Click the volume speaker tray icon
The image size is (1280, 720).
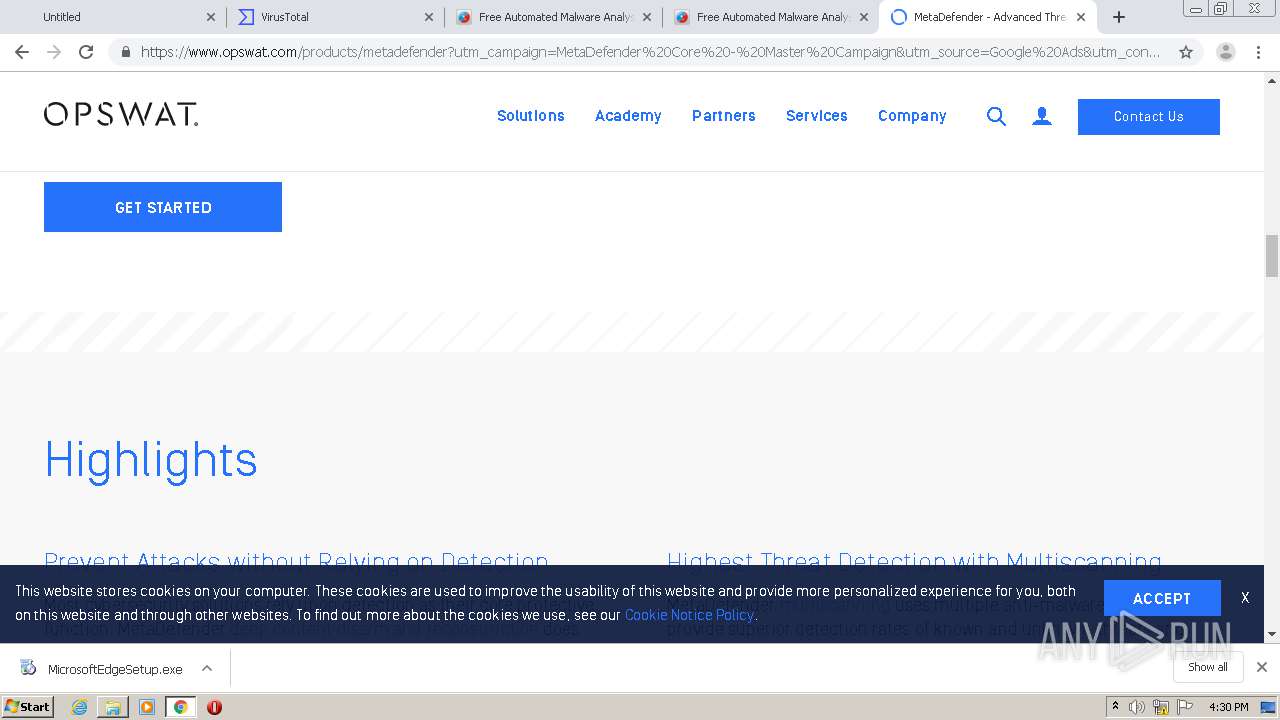(1137, 707)
